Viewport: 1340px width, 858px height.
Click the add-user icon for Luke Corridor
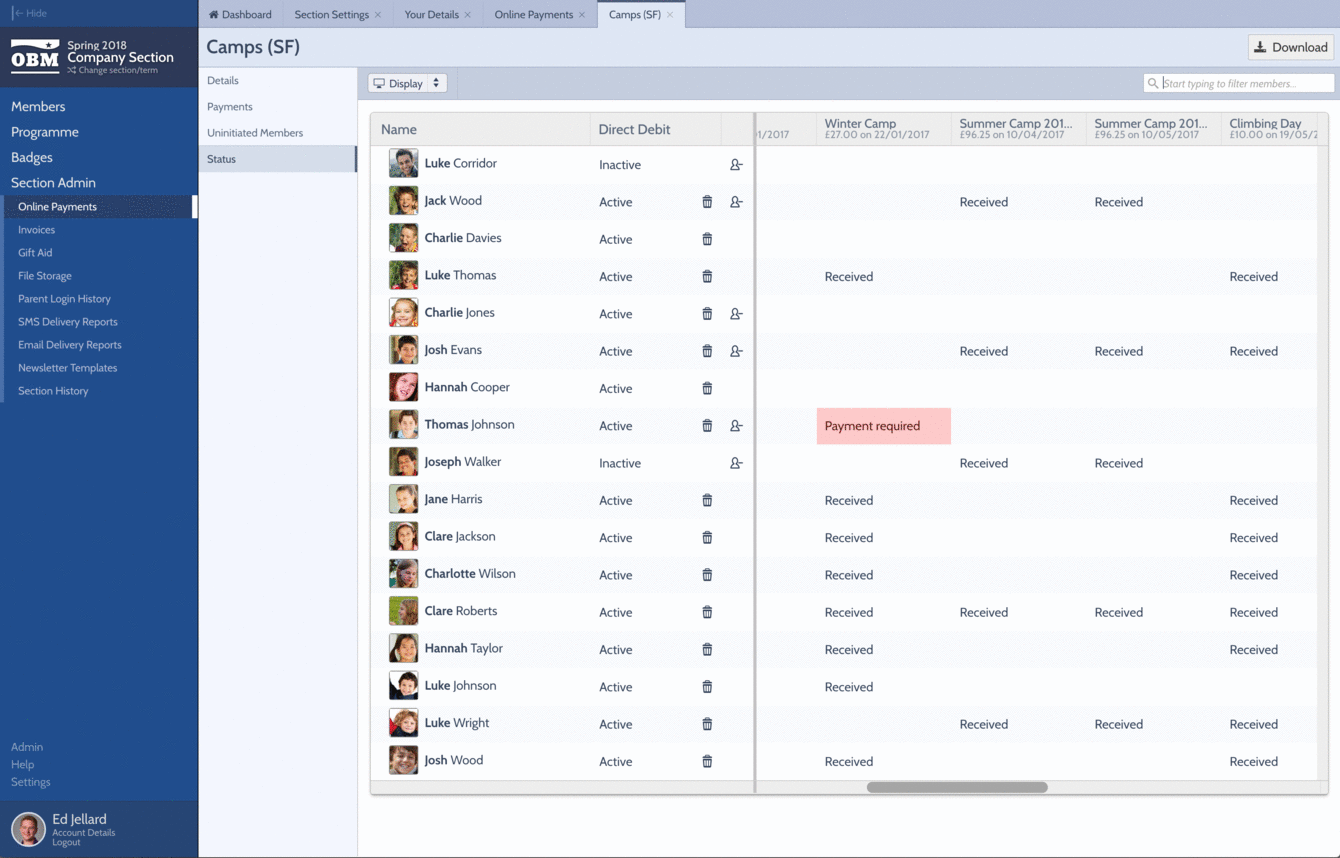[x=736, y=165]
